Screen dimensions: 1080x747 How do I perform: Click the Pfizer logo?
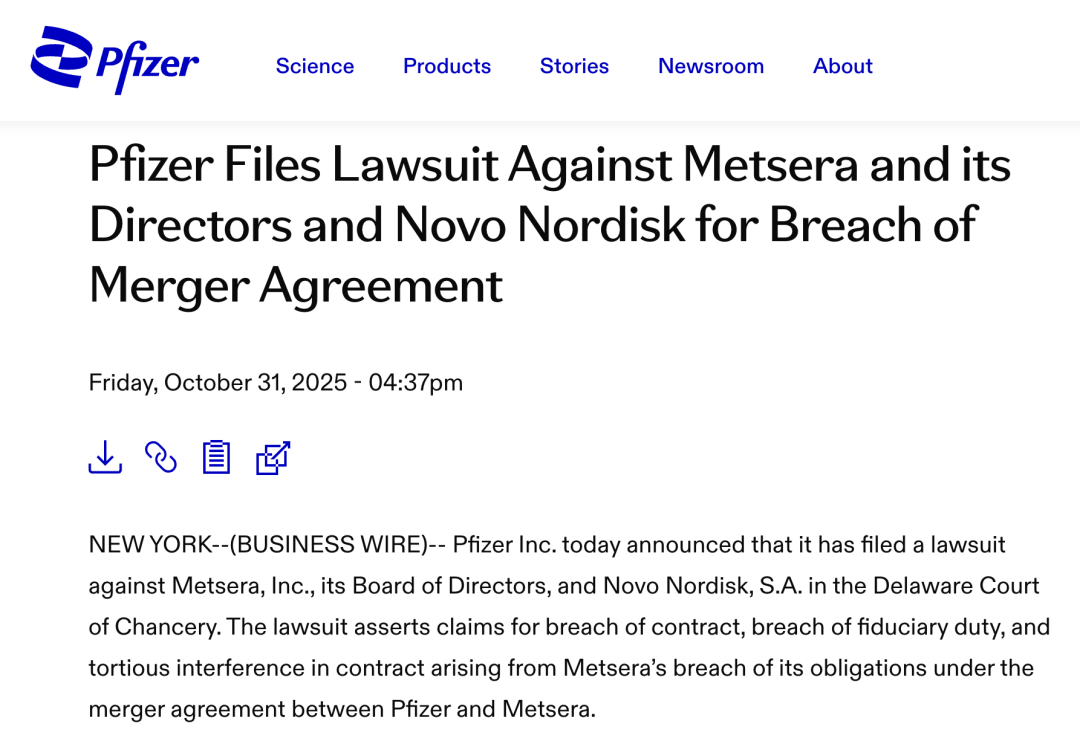(x=115, y=62)
